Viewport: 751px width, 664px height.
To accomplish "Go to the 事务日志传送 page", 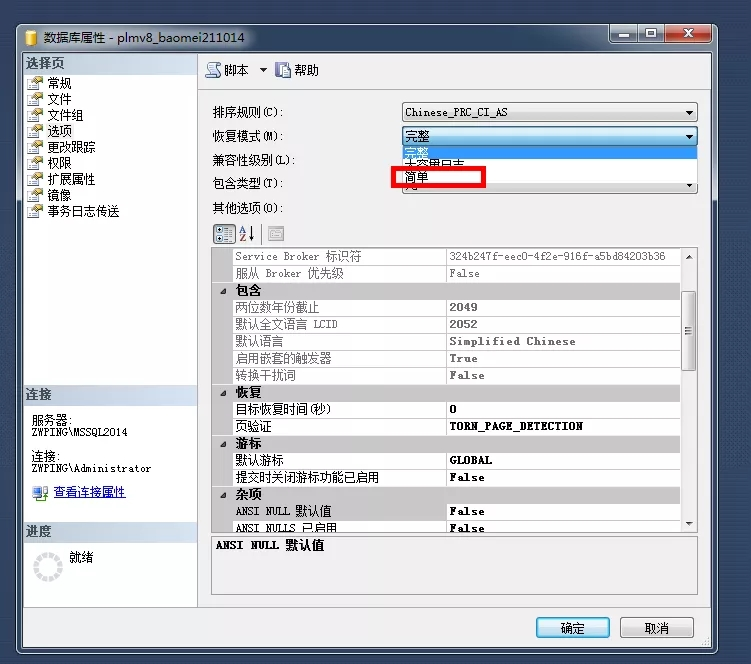I will (x=83, y=212).
